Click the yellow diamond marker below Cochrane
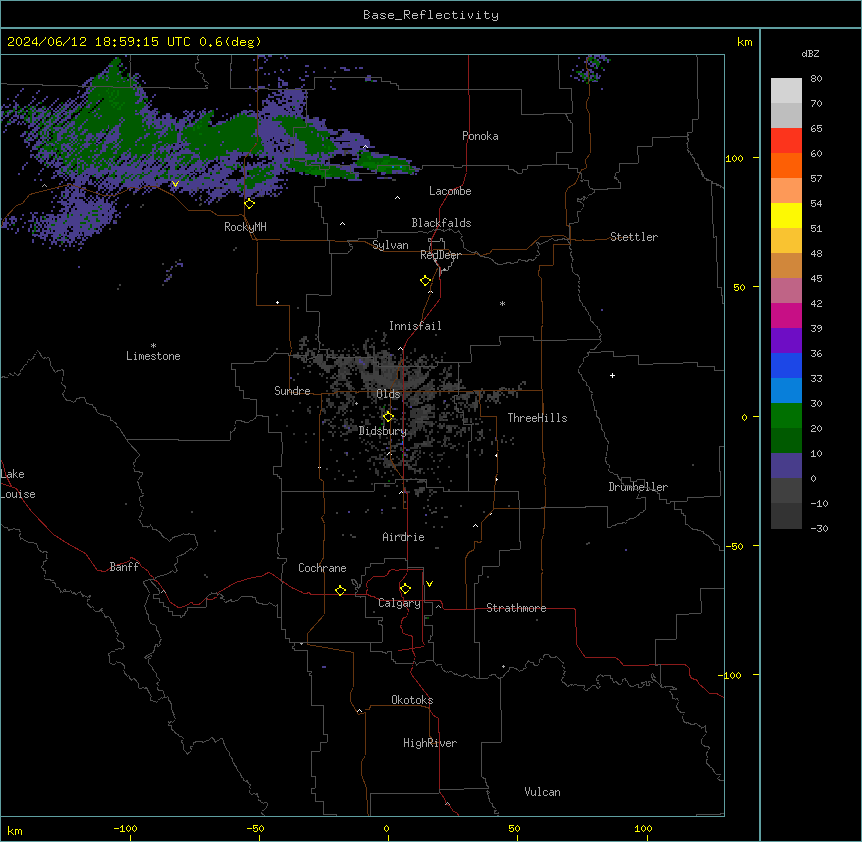This screenshot has width=862, height=842. (340, 590)
